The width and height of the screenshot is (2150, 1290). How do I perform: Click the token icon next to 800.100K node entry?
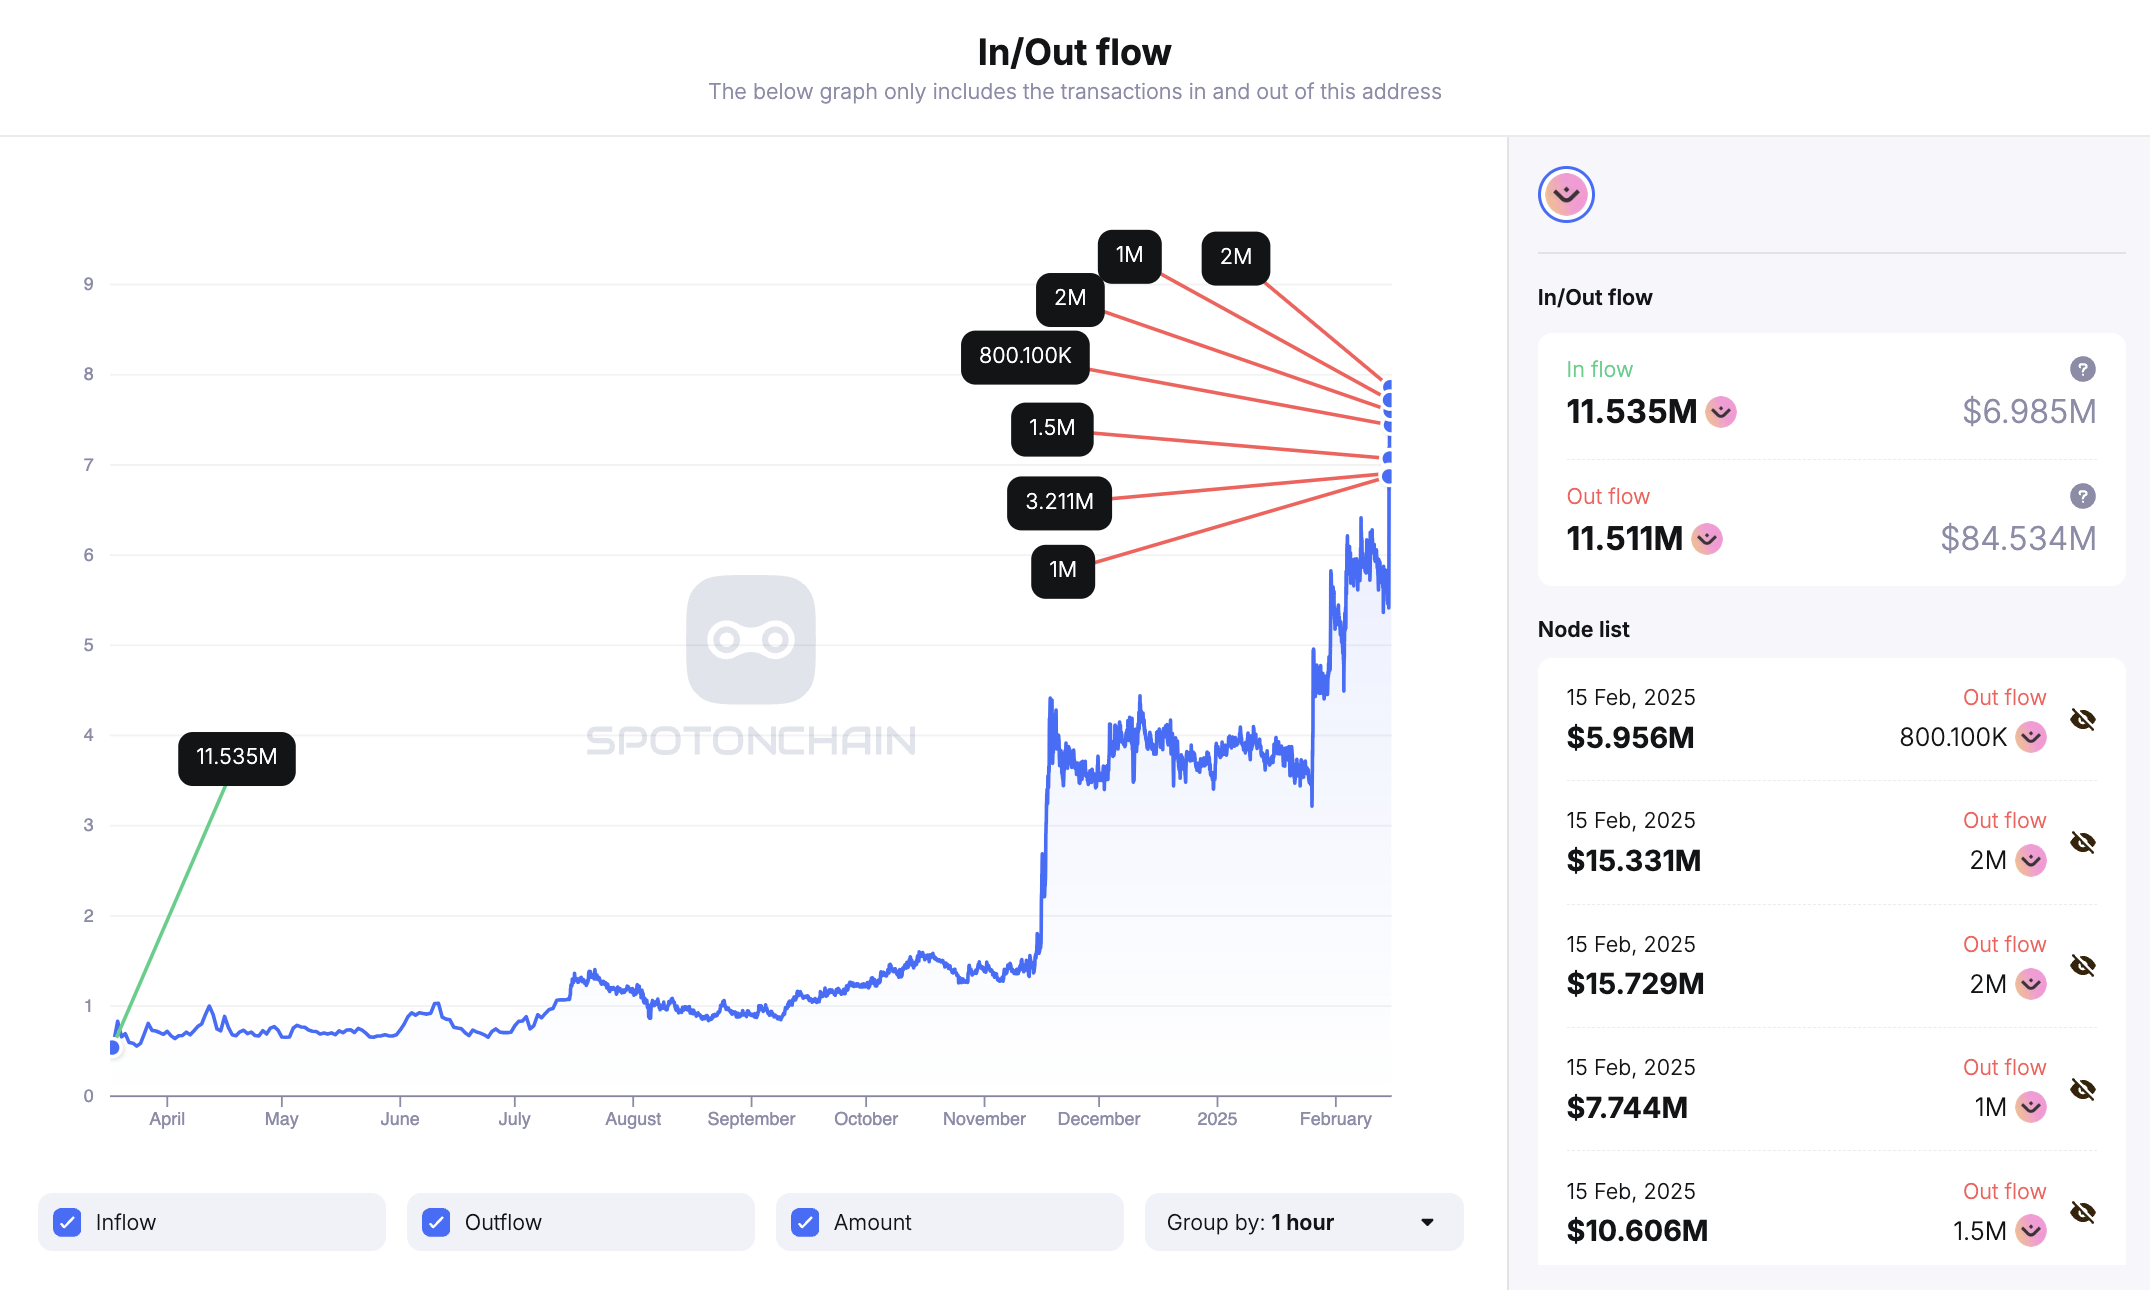tap(2030, 737)
